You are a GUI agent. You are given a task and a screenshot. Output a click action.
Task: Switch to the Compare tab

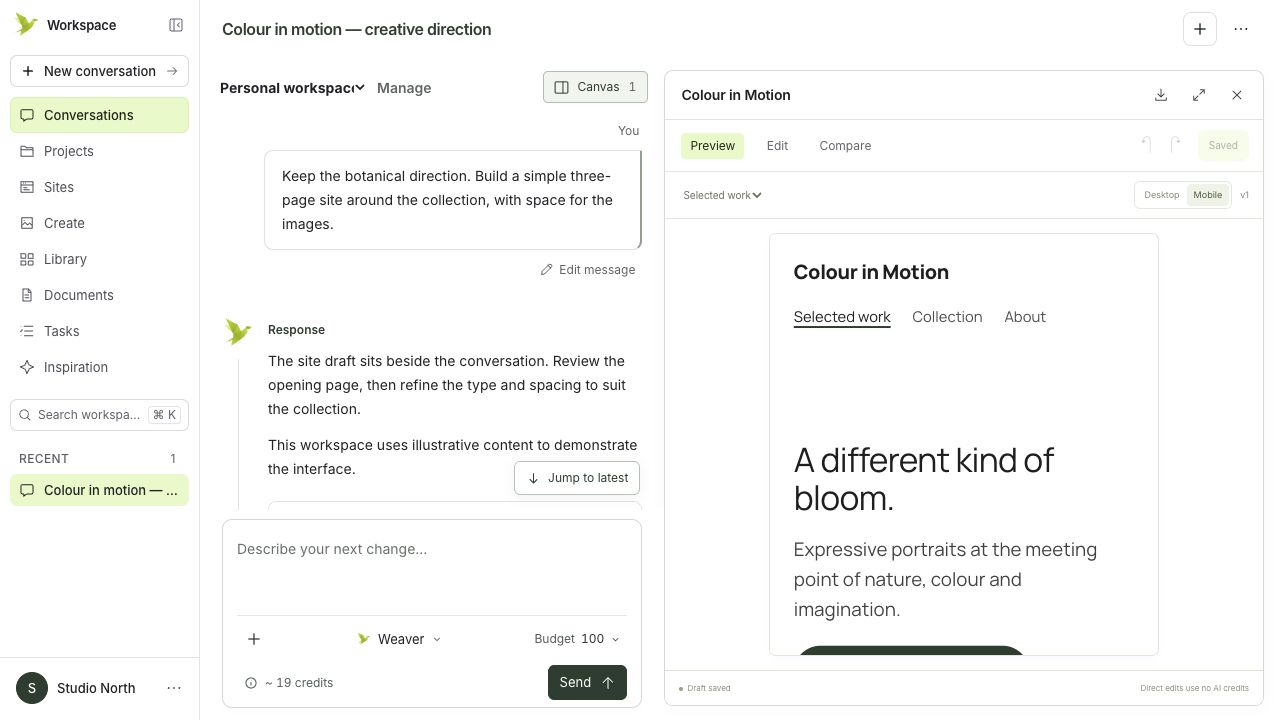[x=845, y=146]
